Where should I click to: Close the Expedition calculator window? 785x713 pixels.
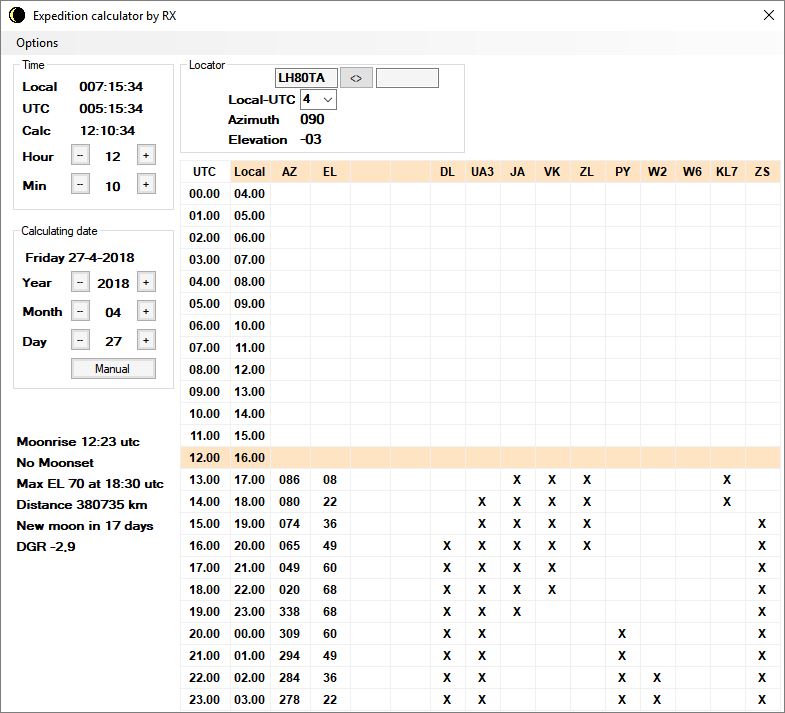click(768, 16)
